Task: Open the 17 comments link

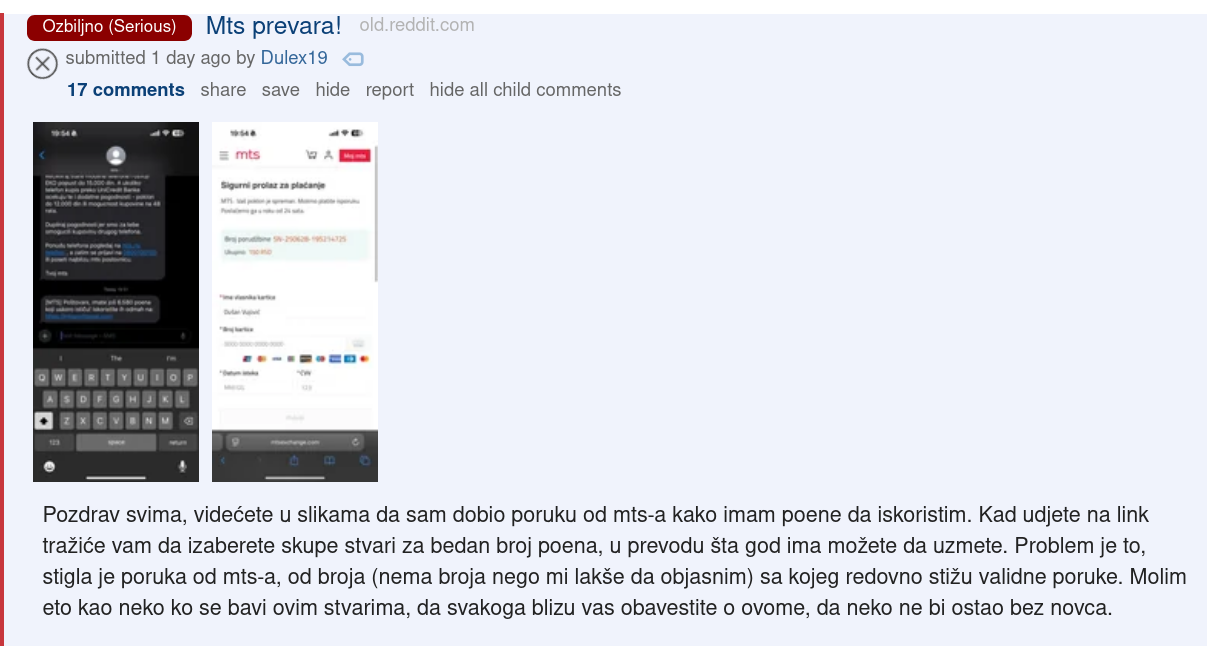Action: 126,90
